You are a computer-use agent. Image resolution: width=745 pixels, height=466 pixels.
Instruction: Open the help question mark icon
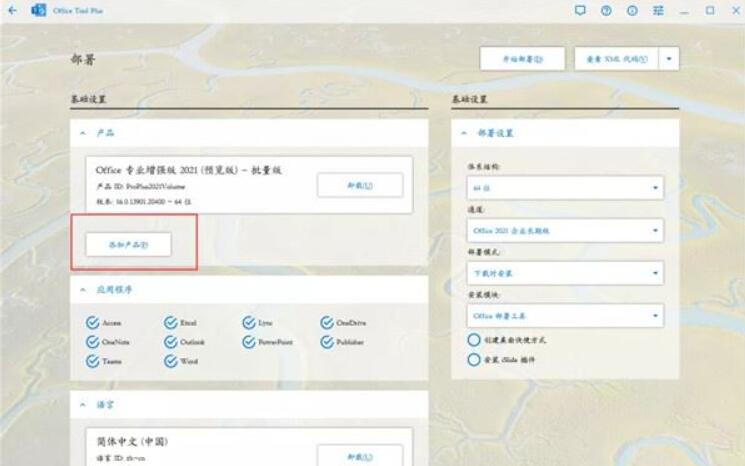tap(606, 10)
